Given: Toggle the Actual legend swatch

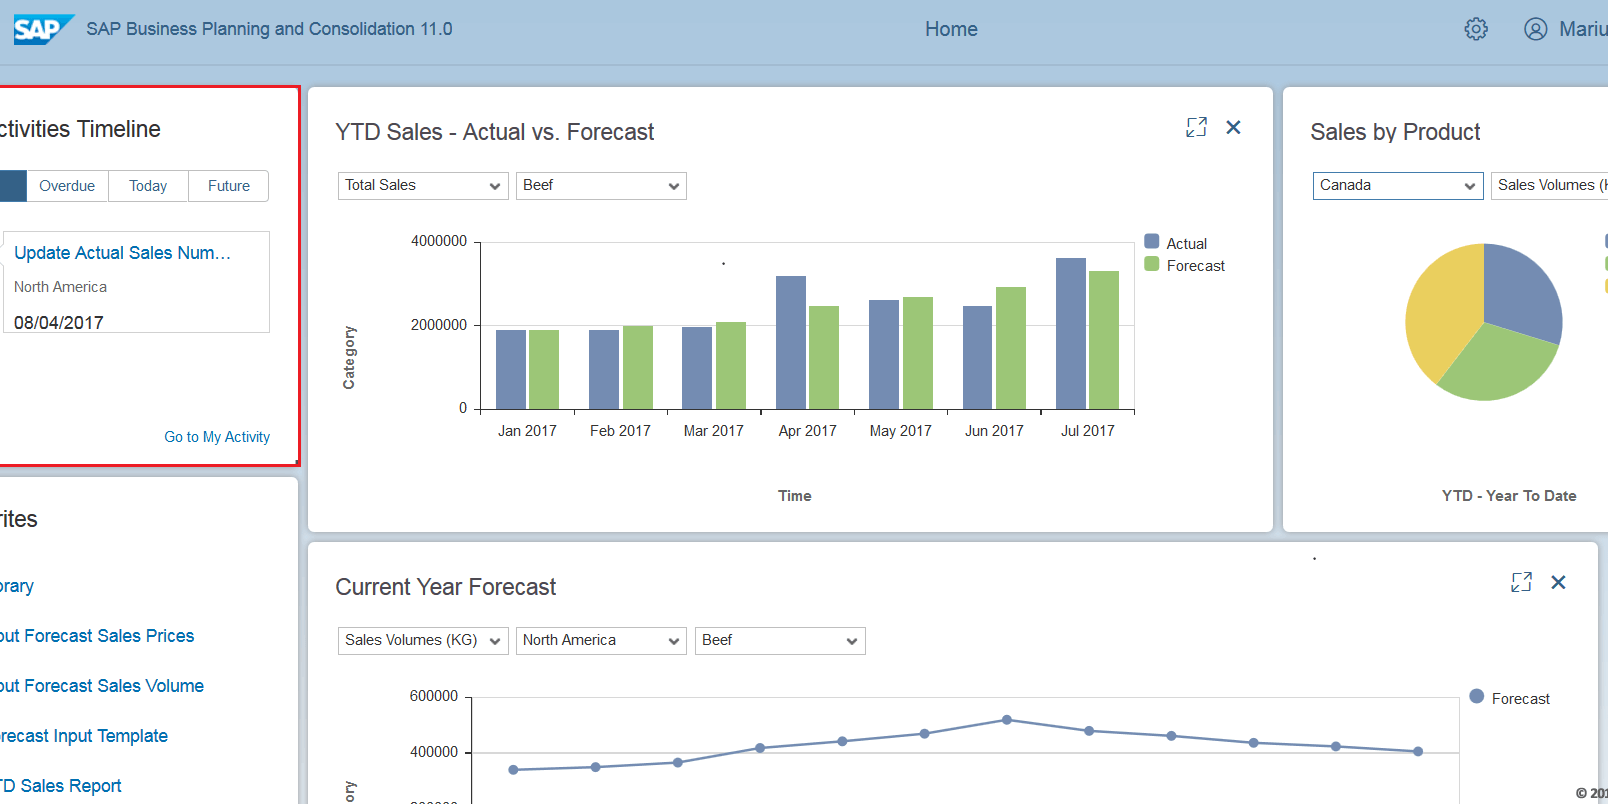Looking at the screenshot, I should coord(1152,242).
